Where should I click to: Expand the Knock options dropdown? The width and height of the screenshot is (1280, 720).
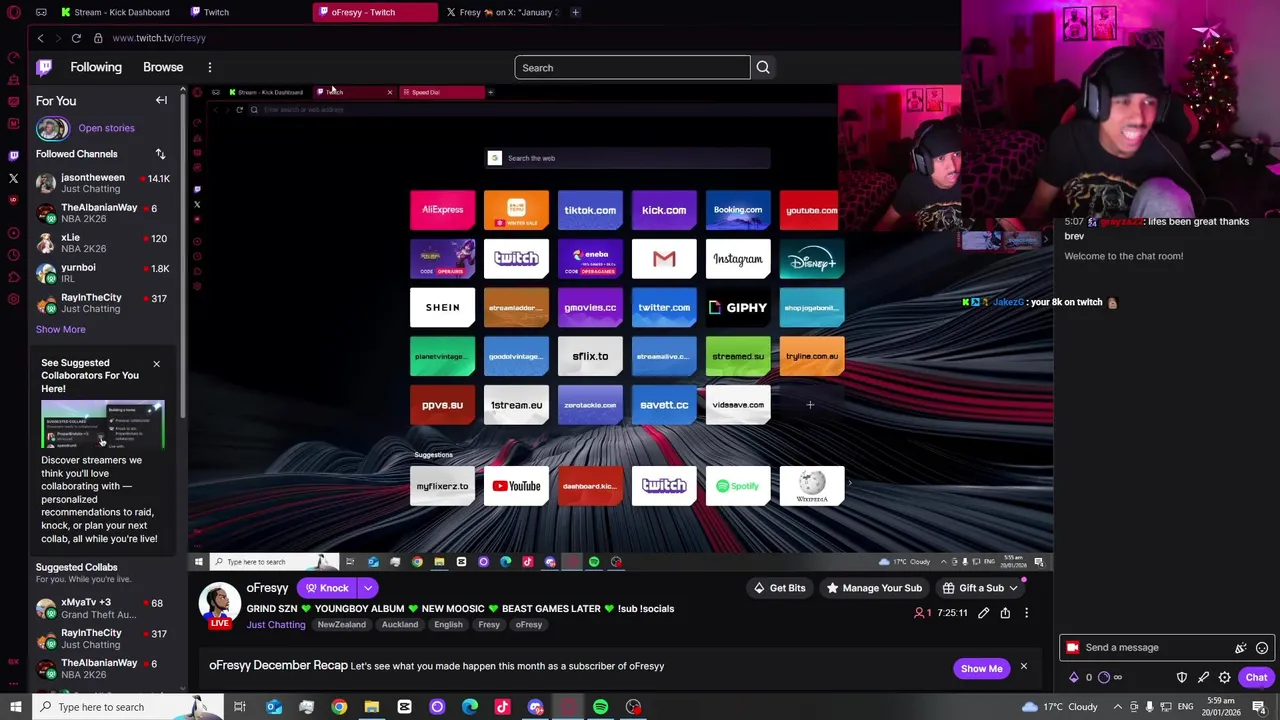coord(368,588)
